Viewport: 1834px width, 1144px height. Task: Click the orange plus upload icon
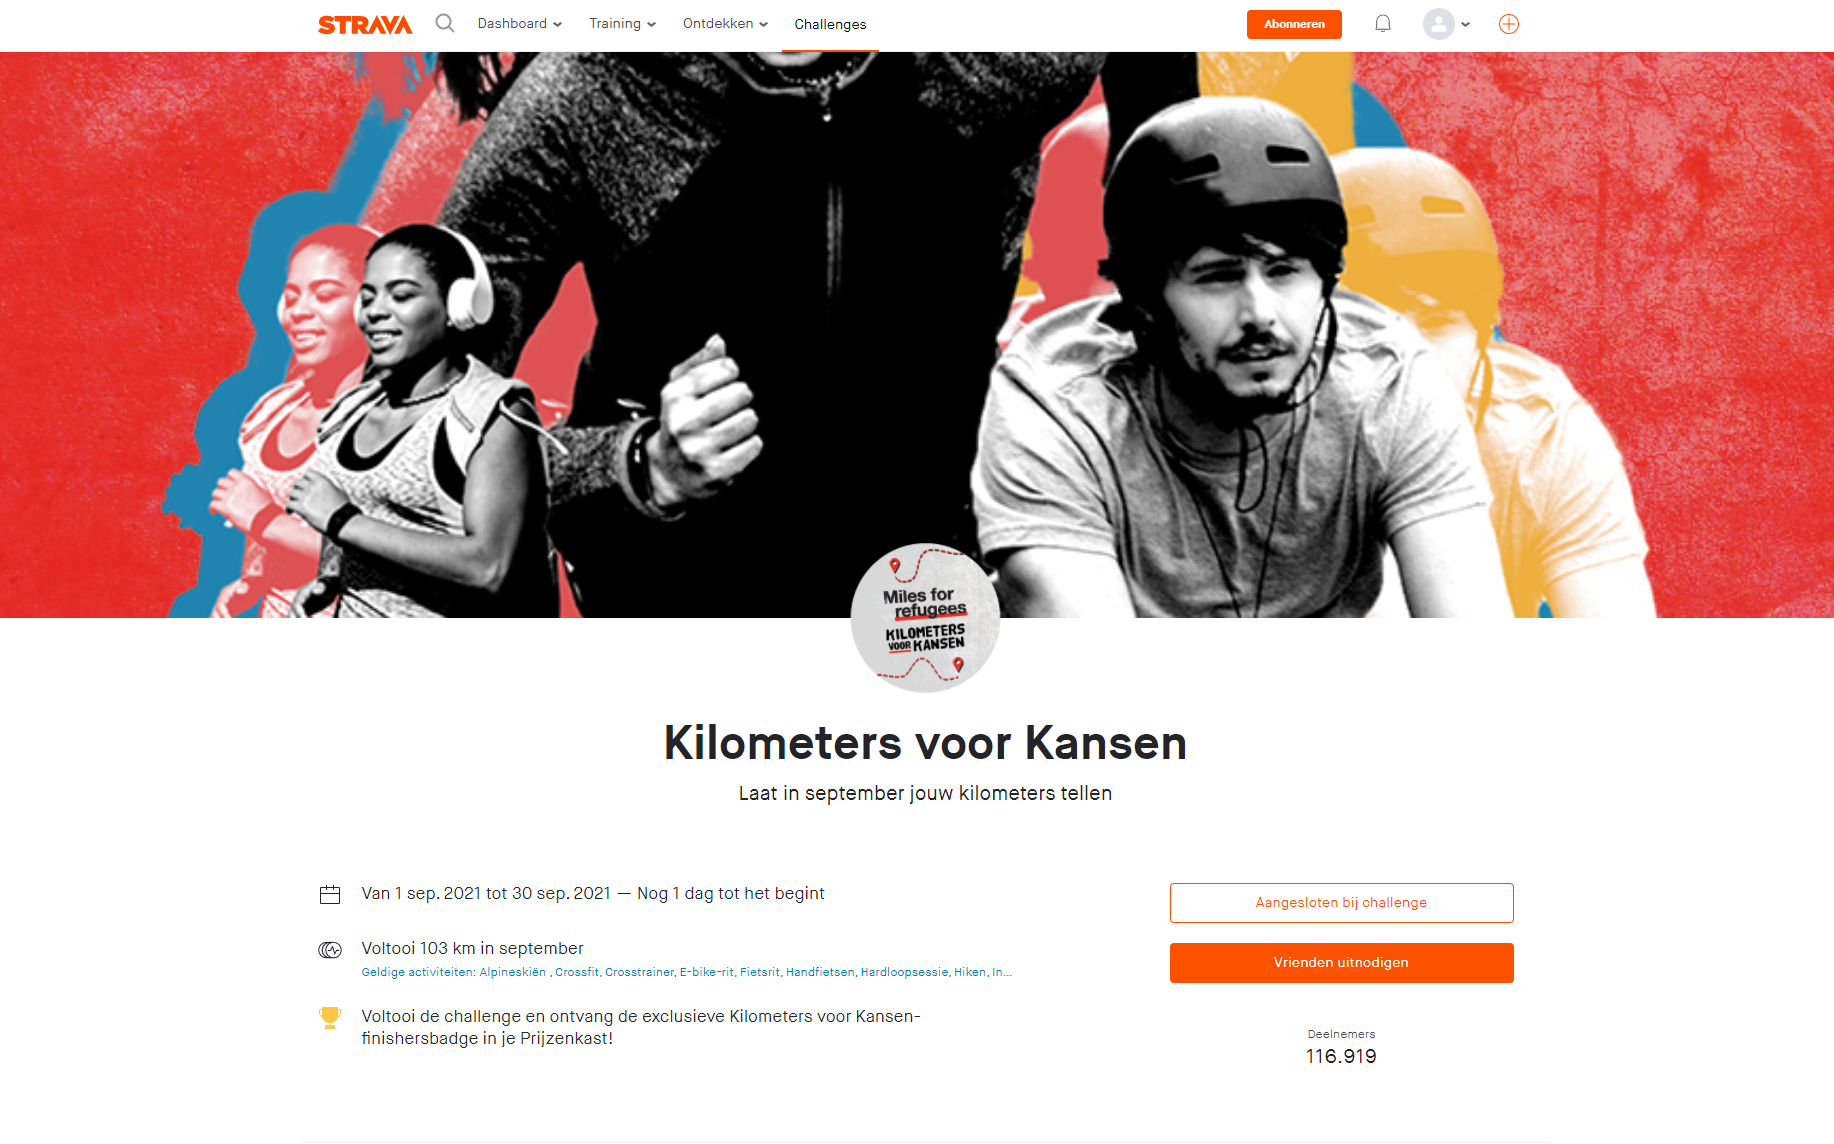(x=1509, y=24)
